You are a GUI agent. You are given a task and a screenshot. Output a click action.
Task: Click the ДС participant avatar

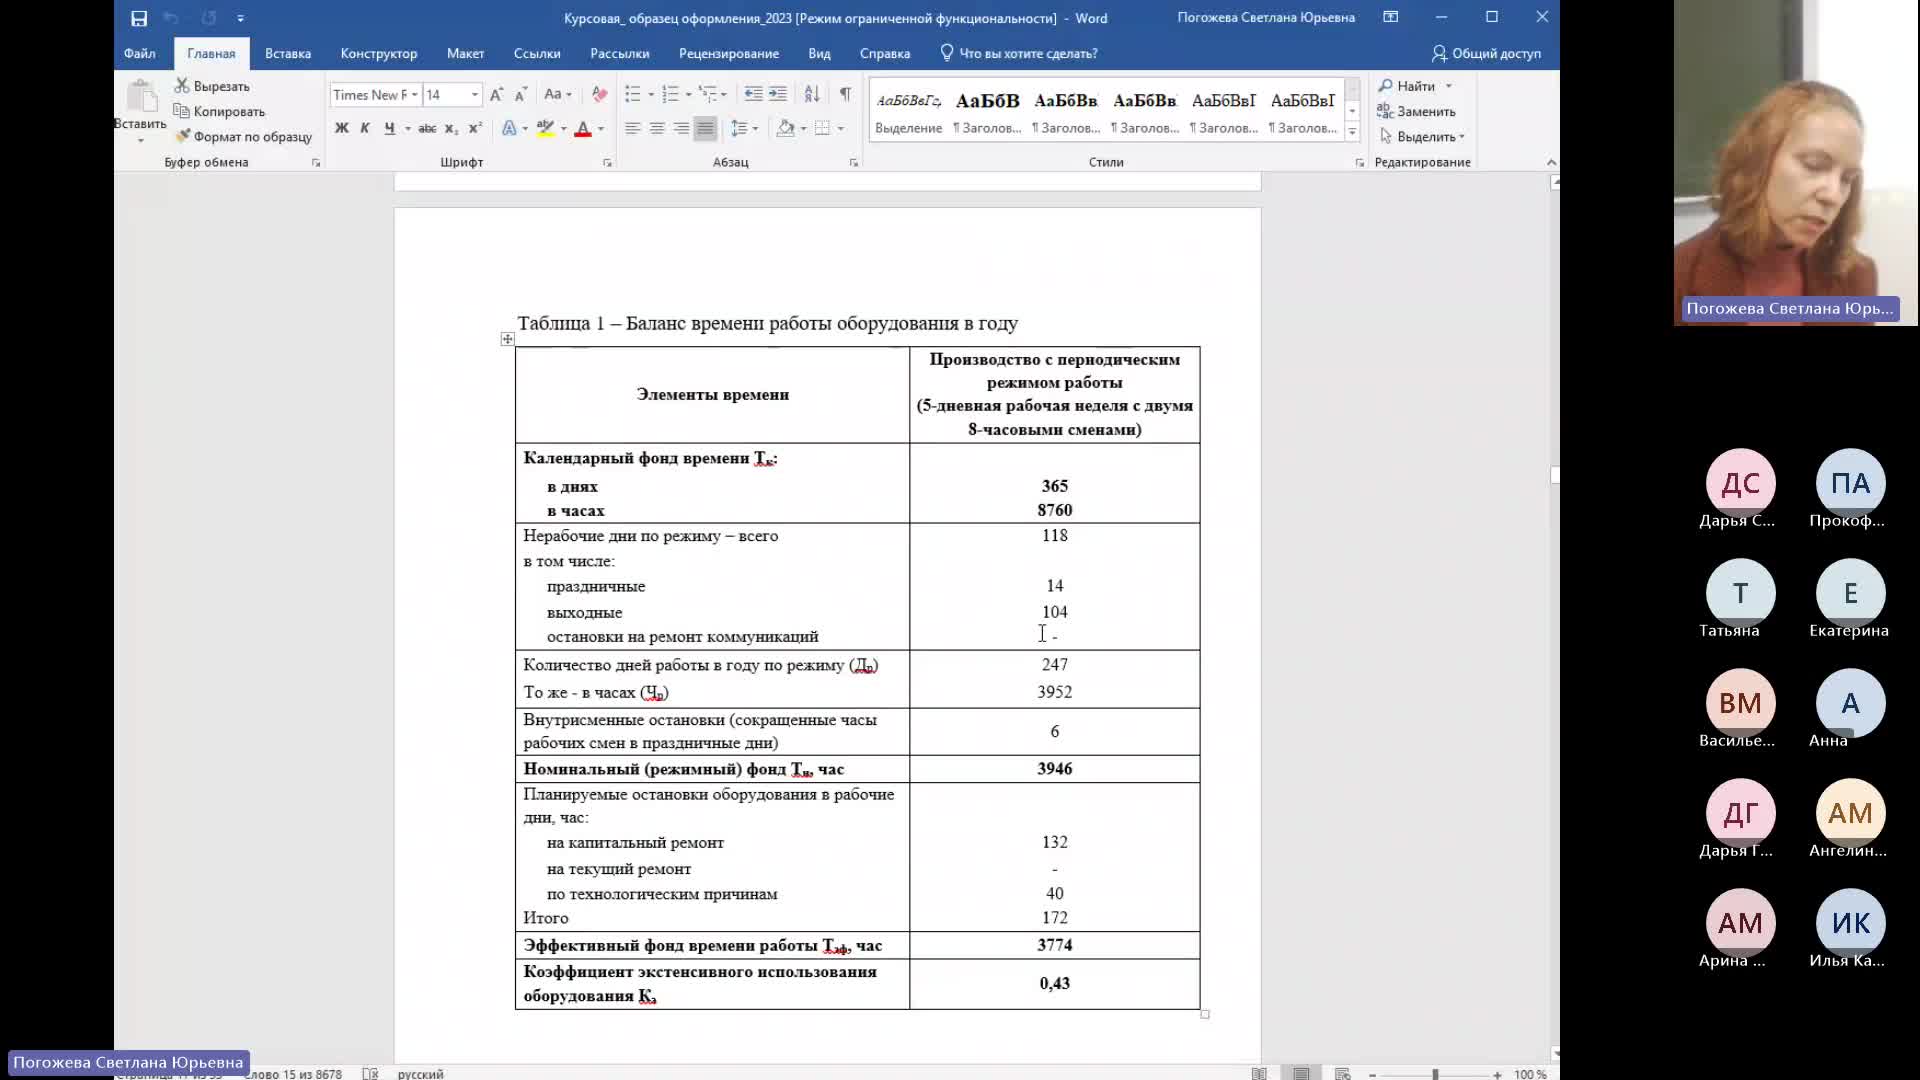pyautogui.click(x=1740, y=483)
